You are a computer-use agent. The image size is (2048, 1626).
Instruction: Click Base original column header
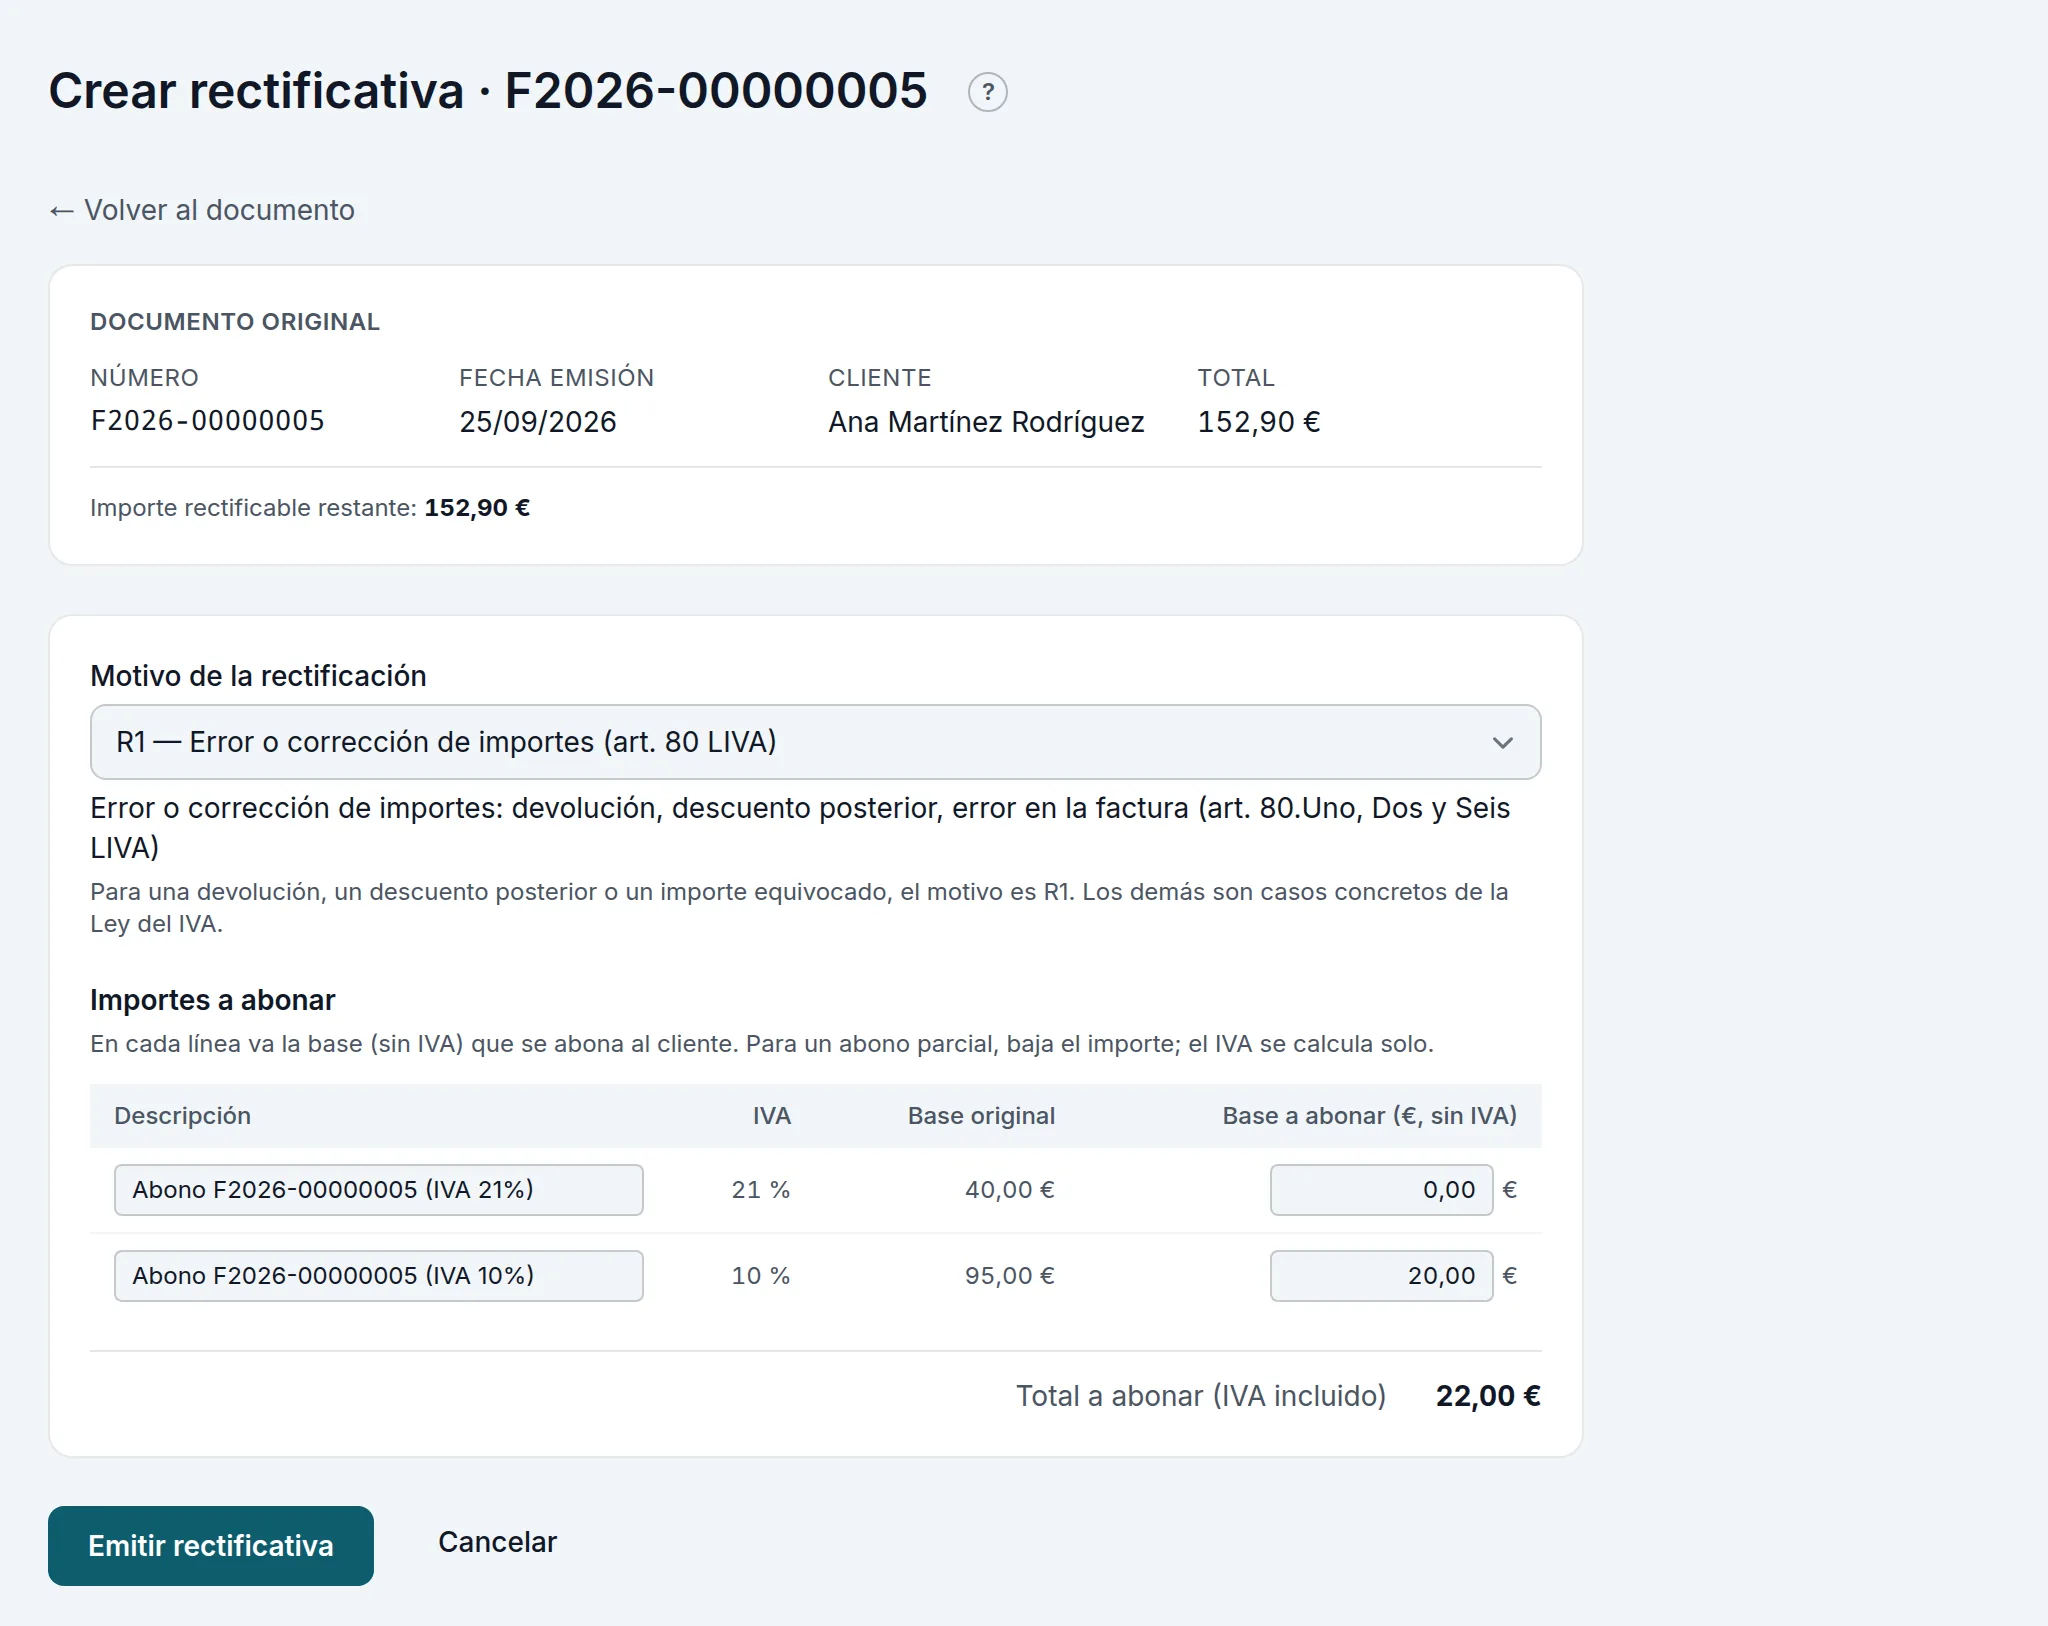click(x=981, y=1116)
